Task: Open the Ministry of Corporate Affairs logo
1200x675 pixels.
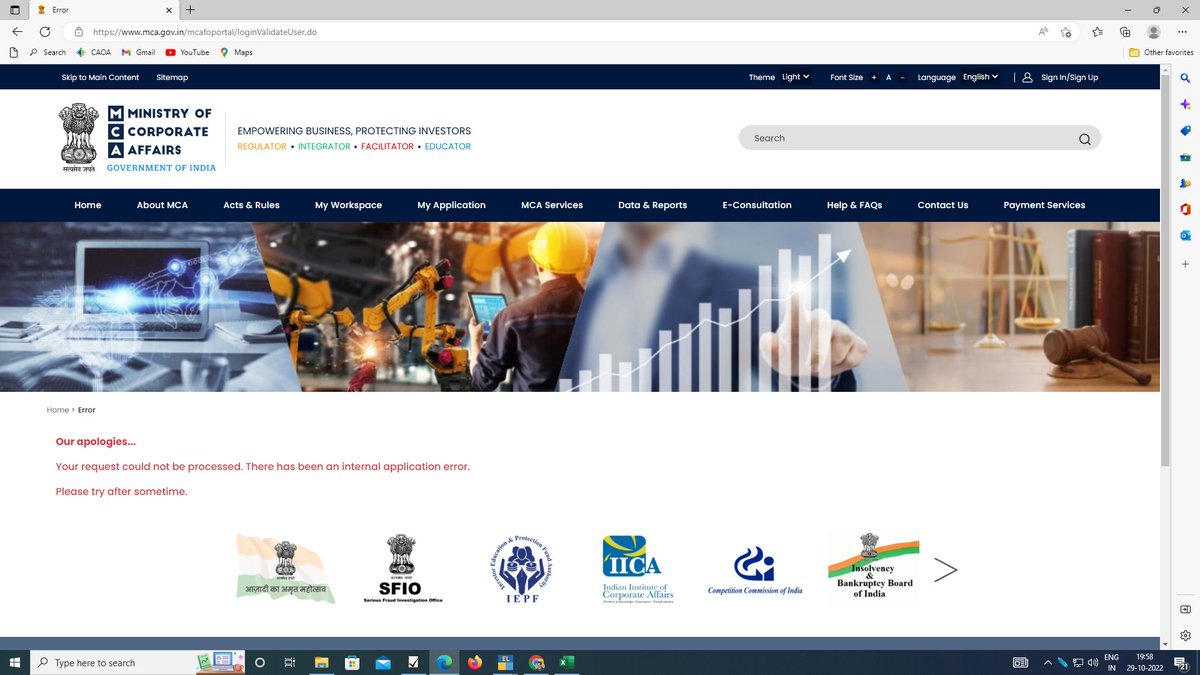Action: click(x=136, y=138)
